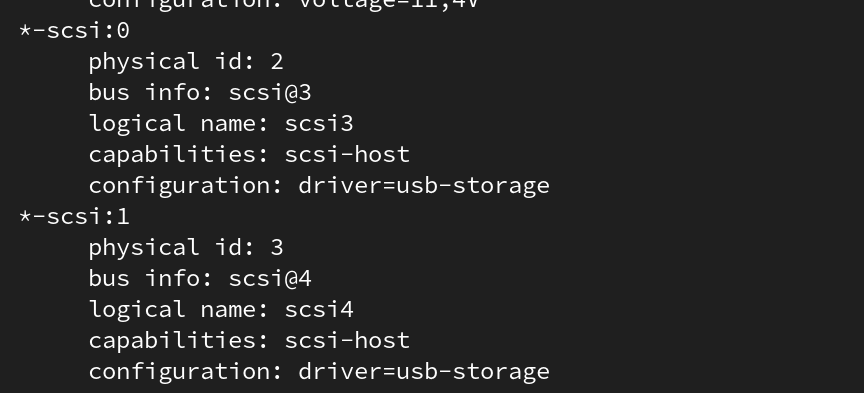Click the logical name value 'scsi4'
This screenshot has height=393, width=864.
click(x=319, y=309)
